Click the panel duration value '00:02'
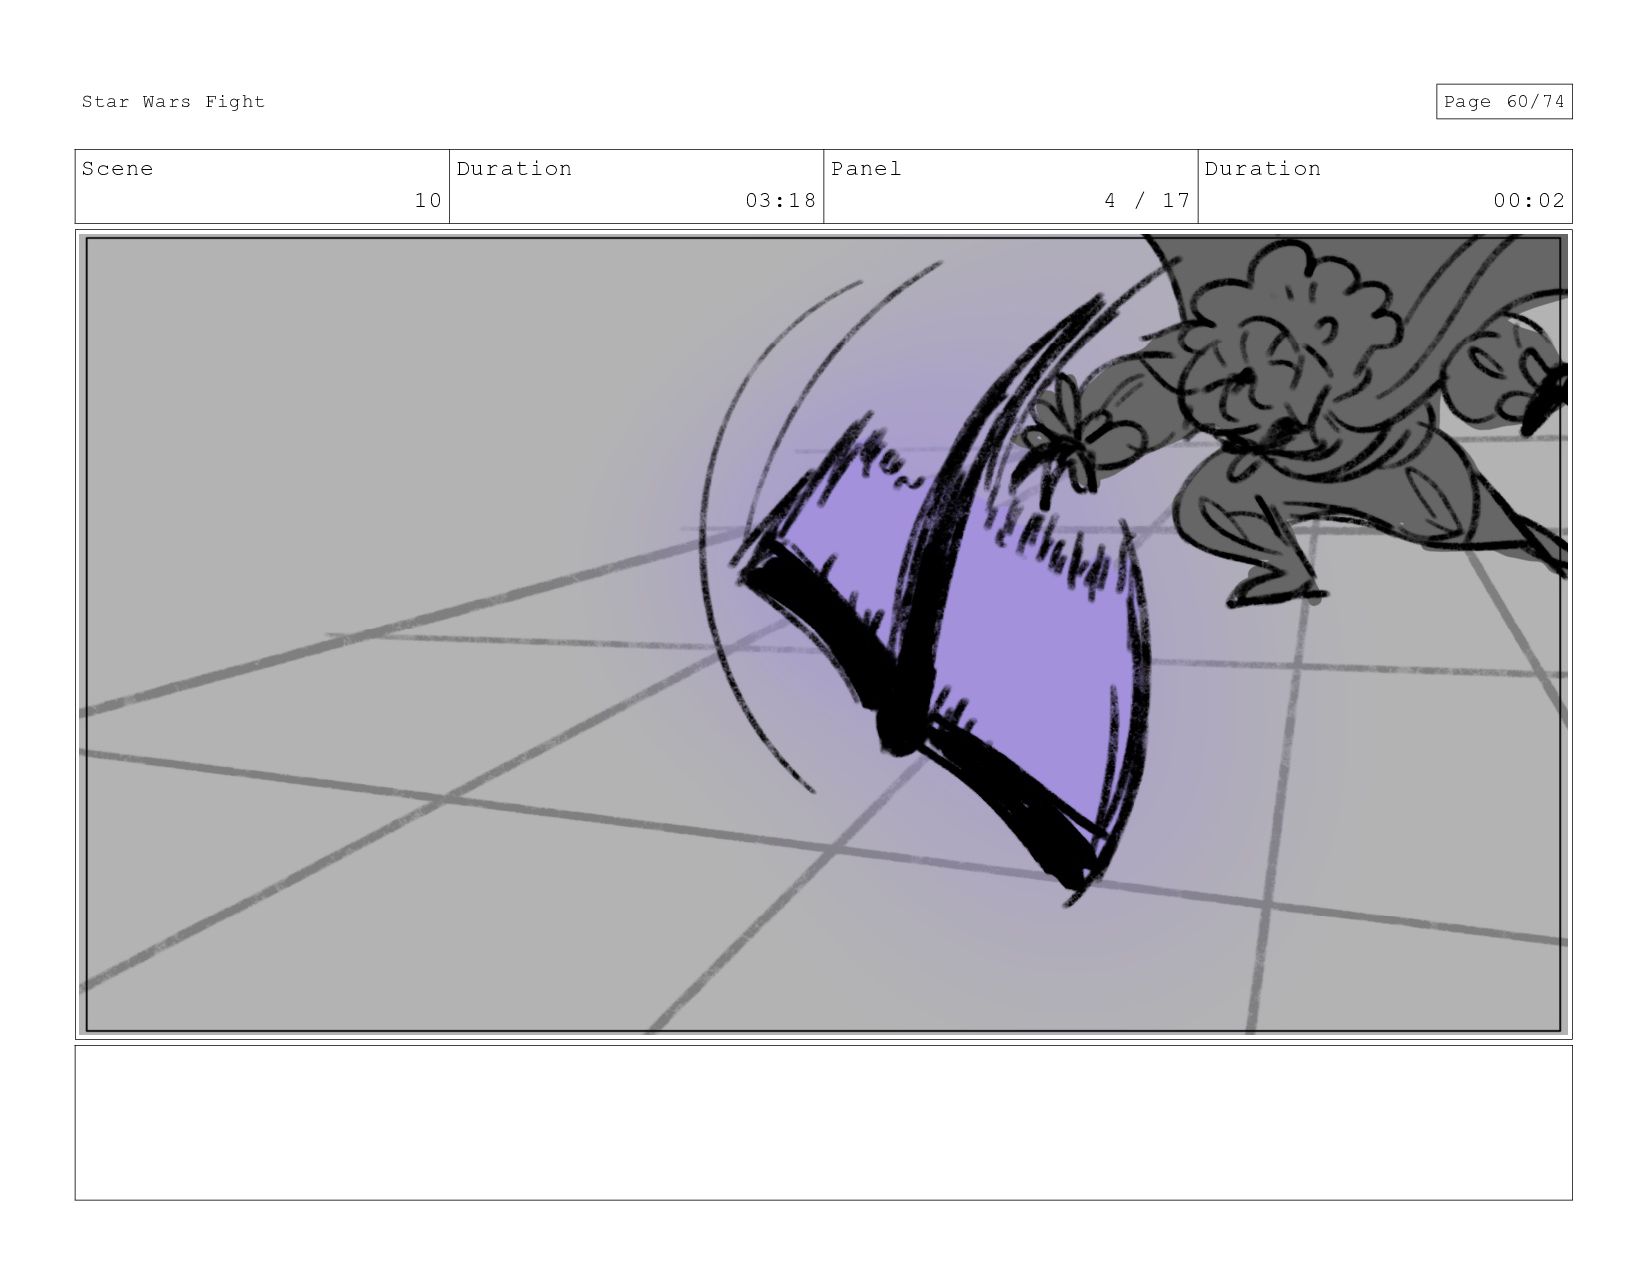This screenshot has height=1275, width=1650. coord(1529,201)
